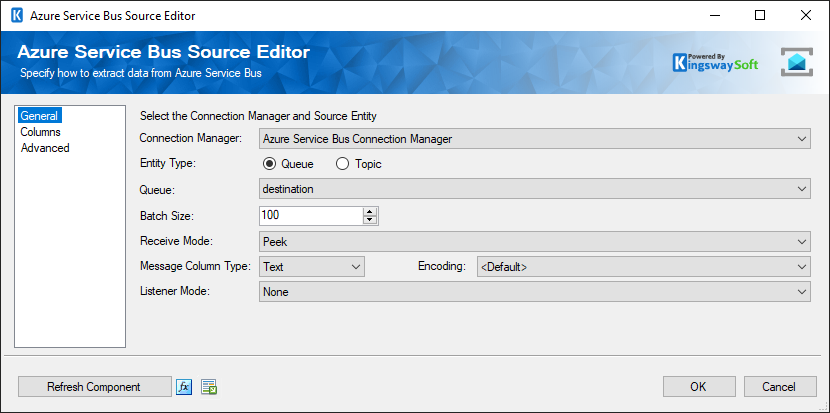Close the editor window
The width and height of the screenshot is (830, 413).
(x=806, y=16)
